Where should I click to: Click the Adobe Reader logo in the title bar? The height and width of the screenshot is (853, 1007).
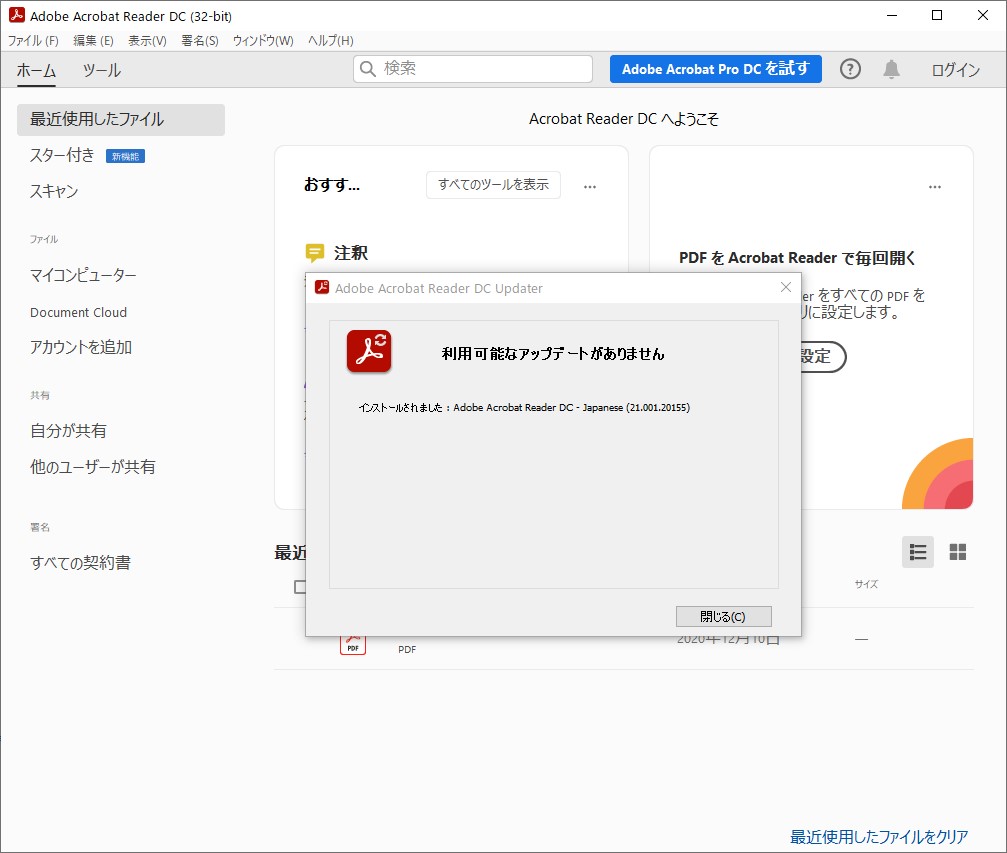tap(15, 15)
